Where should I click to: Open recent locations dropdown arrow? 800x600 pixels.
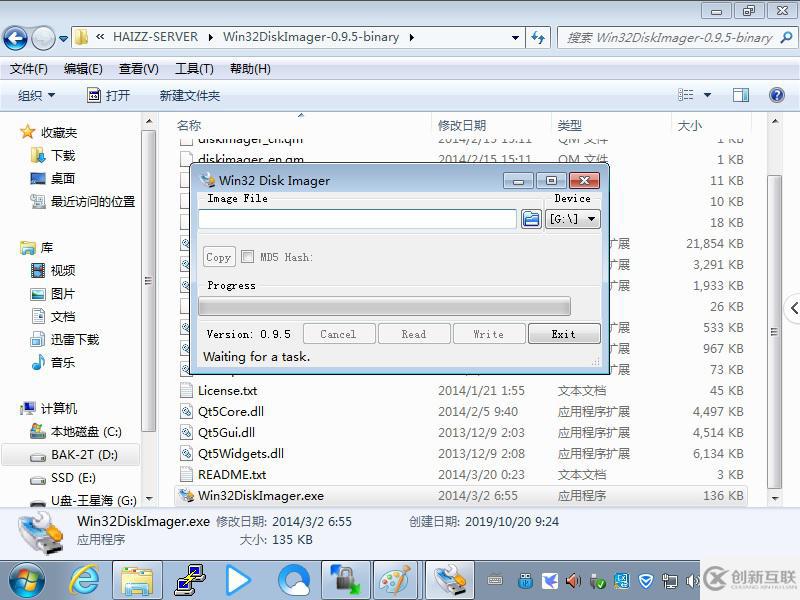tap(63, 38)
